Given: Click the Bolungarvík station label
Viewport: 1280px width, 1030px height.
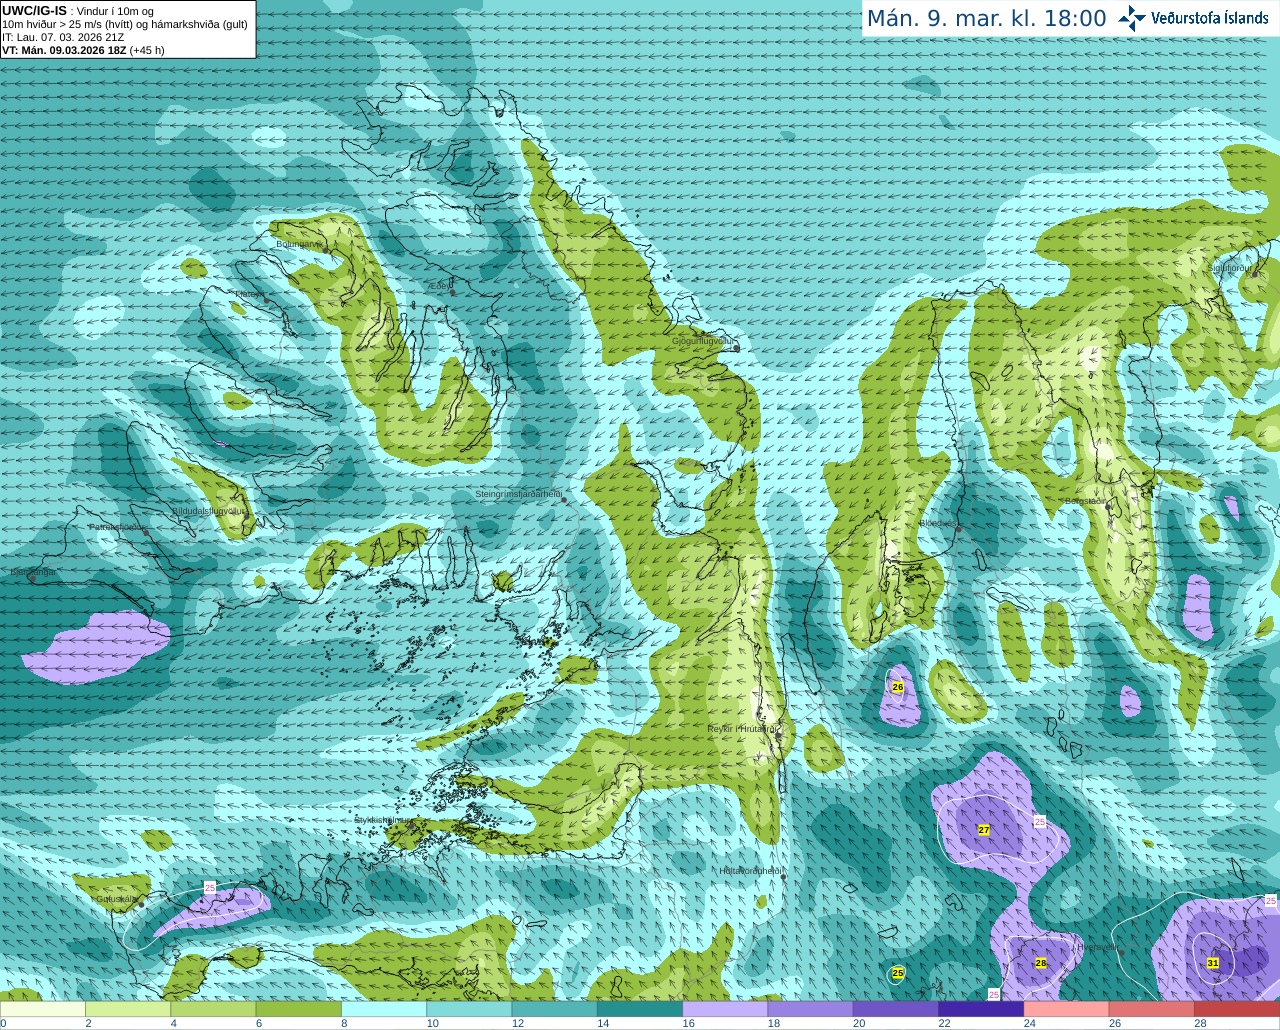Looking at the screenshot, I should coord(299,244).
